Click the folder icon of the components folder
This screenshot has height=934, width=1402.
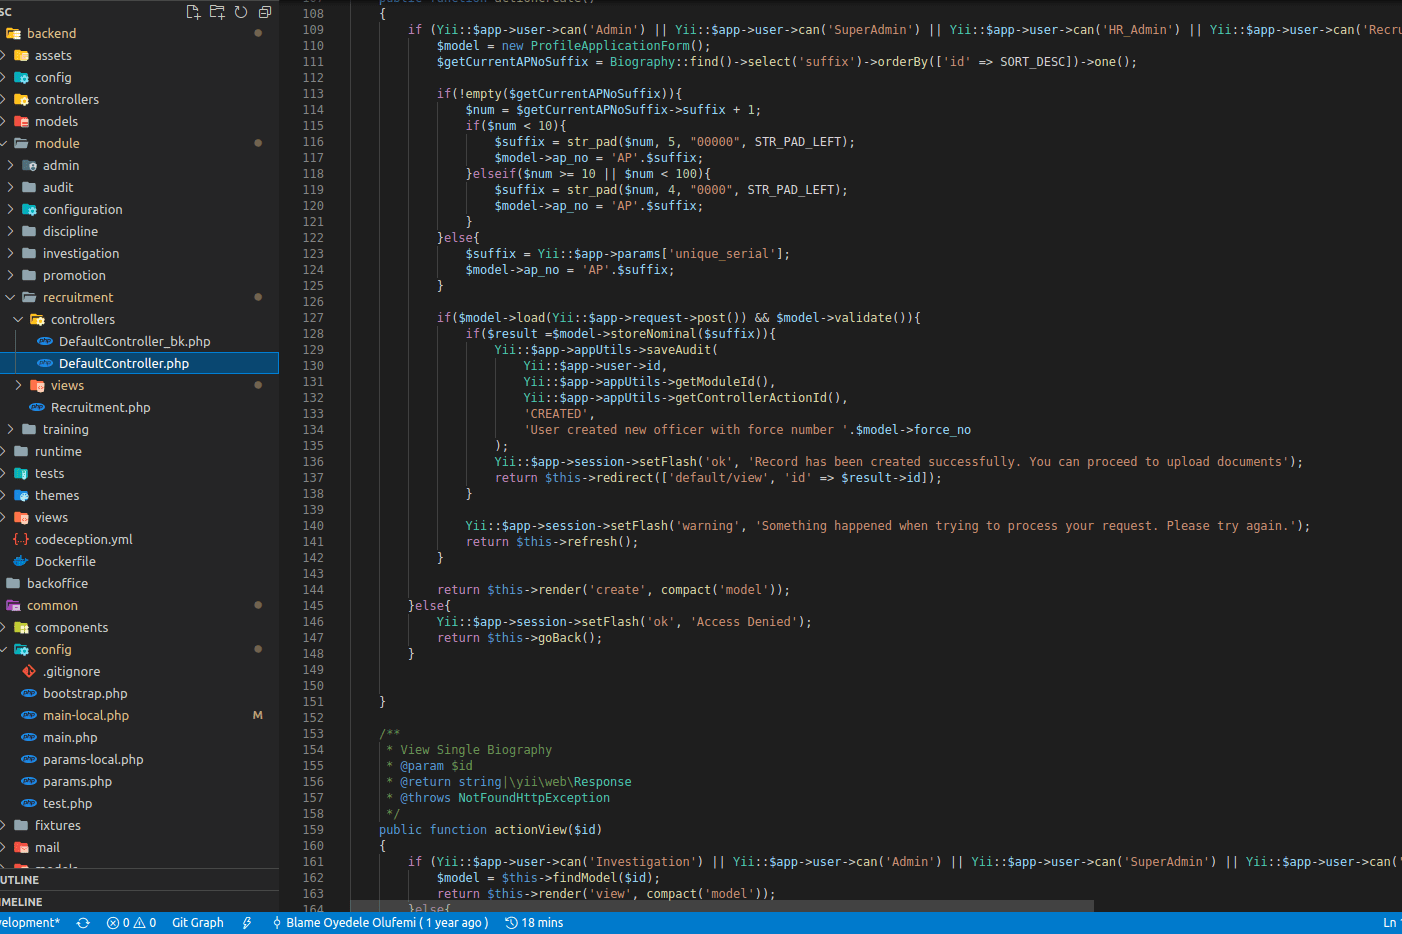coord(21,627)
